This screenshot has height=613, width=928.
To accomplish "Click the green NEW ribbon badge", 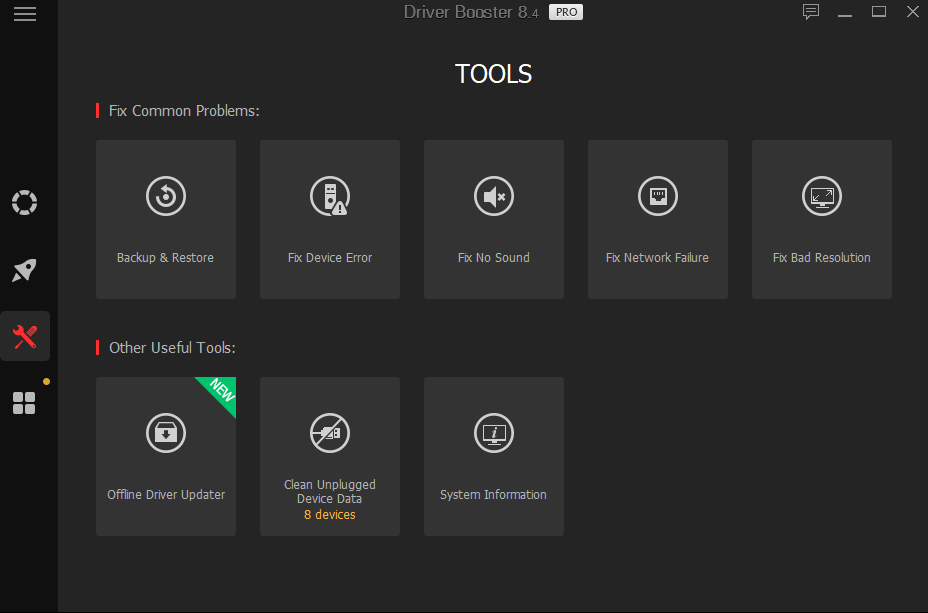I will click(221, 391).
